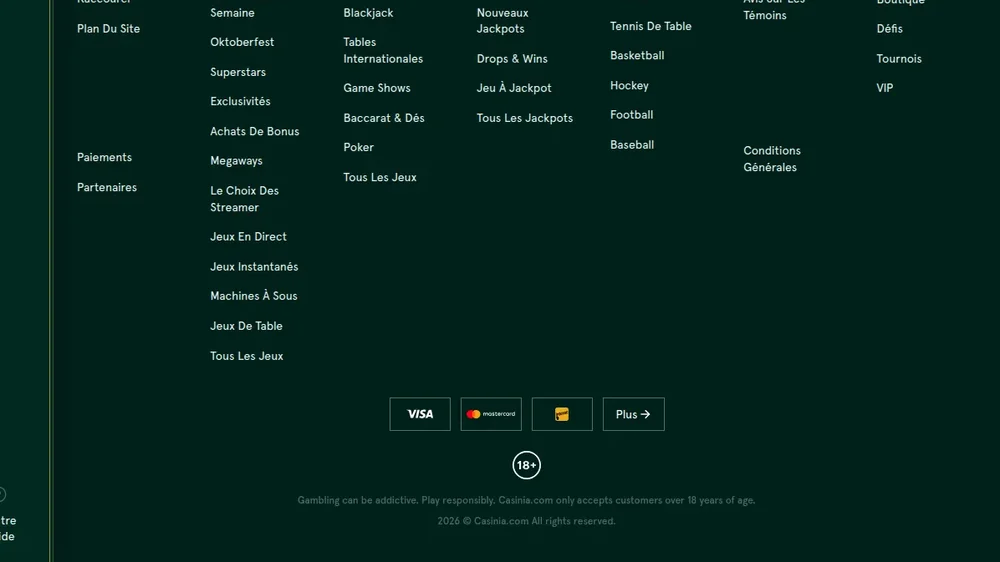Go to Paiements page

[105, 157]
